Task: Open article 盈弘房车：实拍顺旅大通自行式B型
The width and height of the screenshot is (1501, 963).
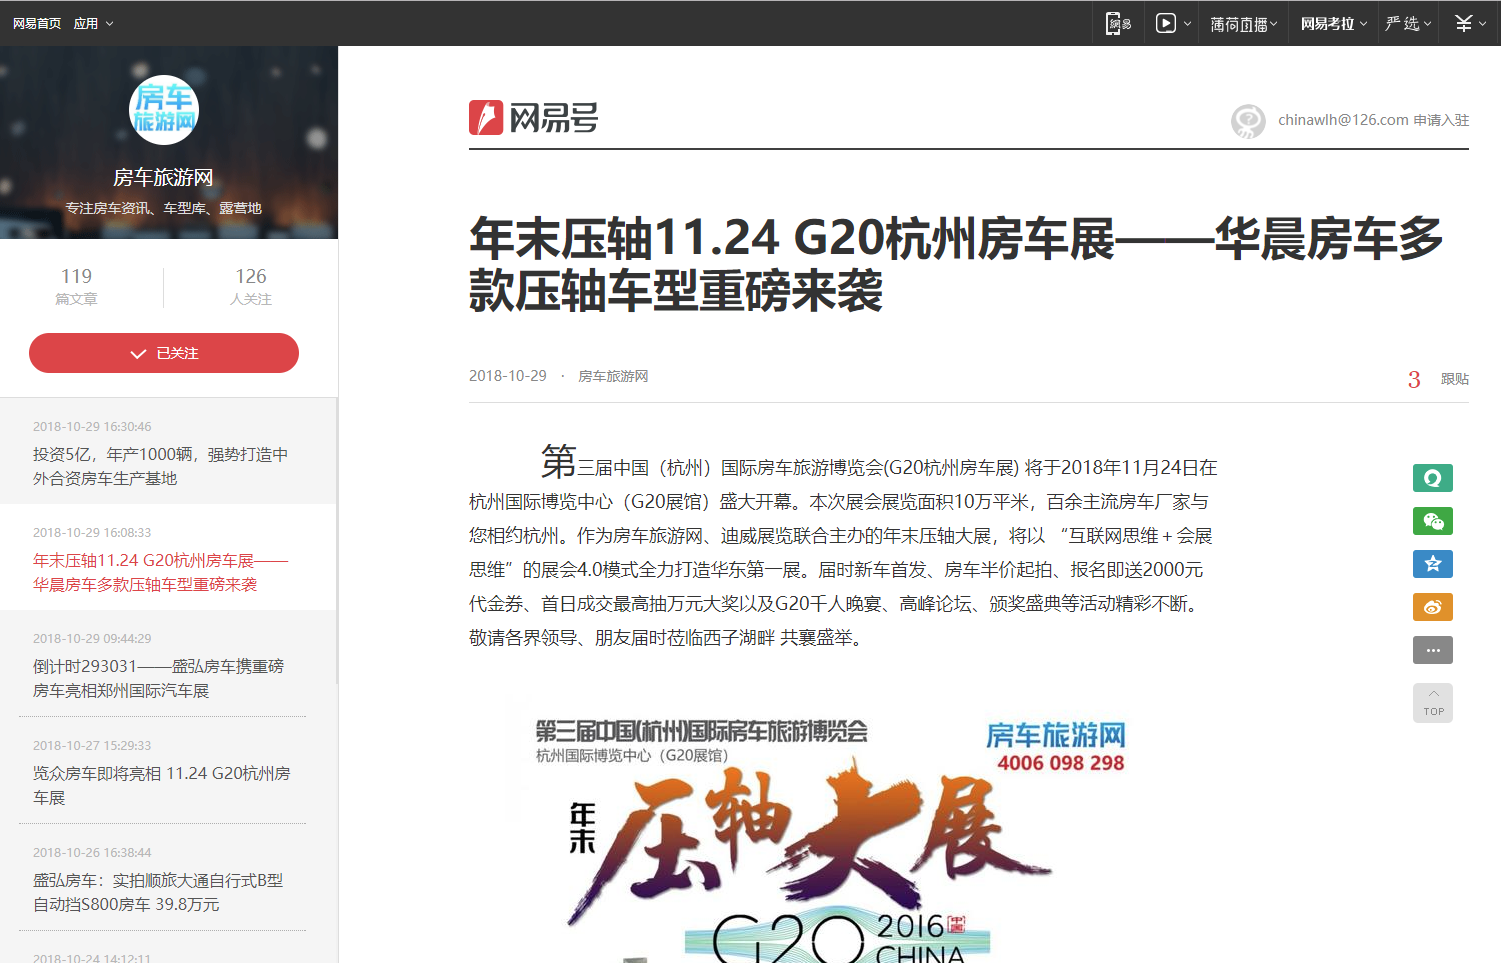Action: coord(158,892)
